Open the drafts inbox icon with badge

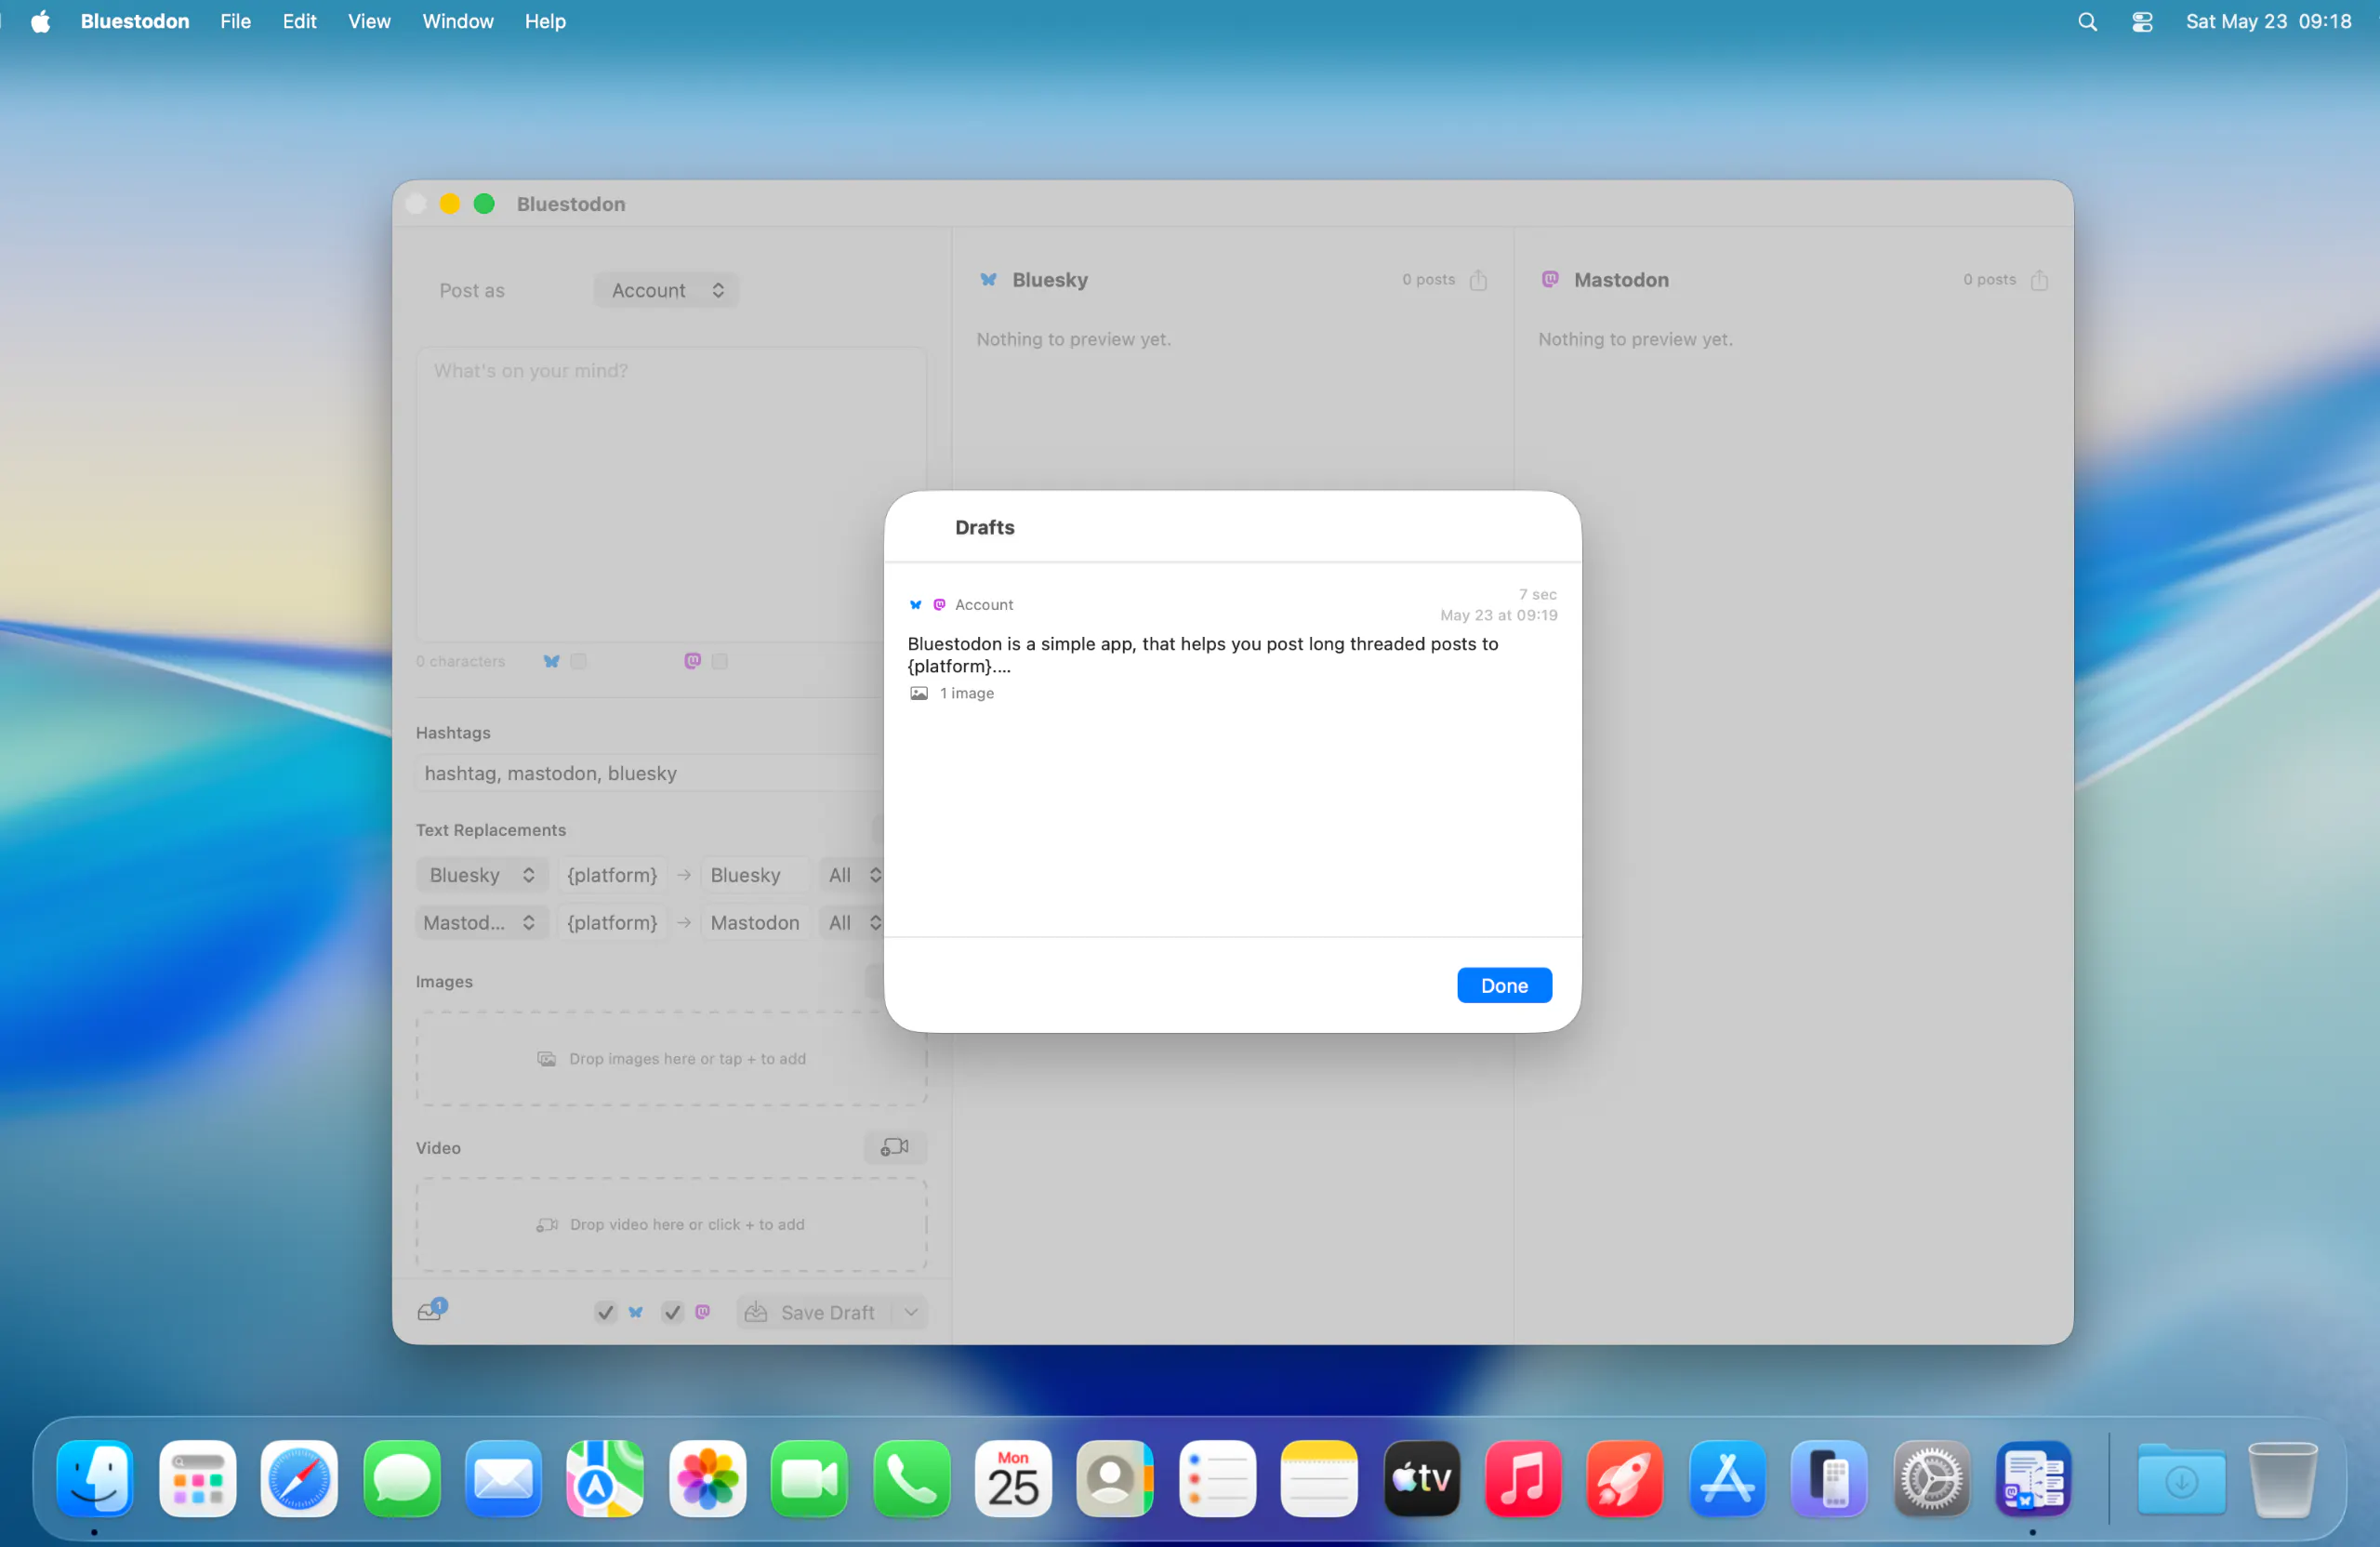[x=432, y=1310]
